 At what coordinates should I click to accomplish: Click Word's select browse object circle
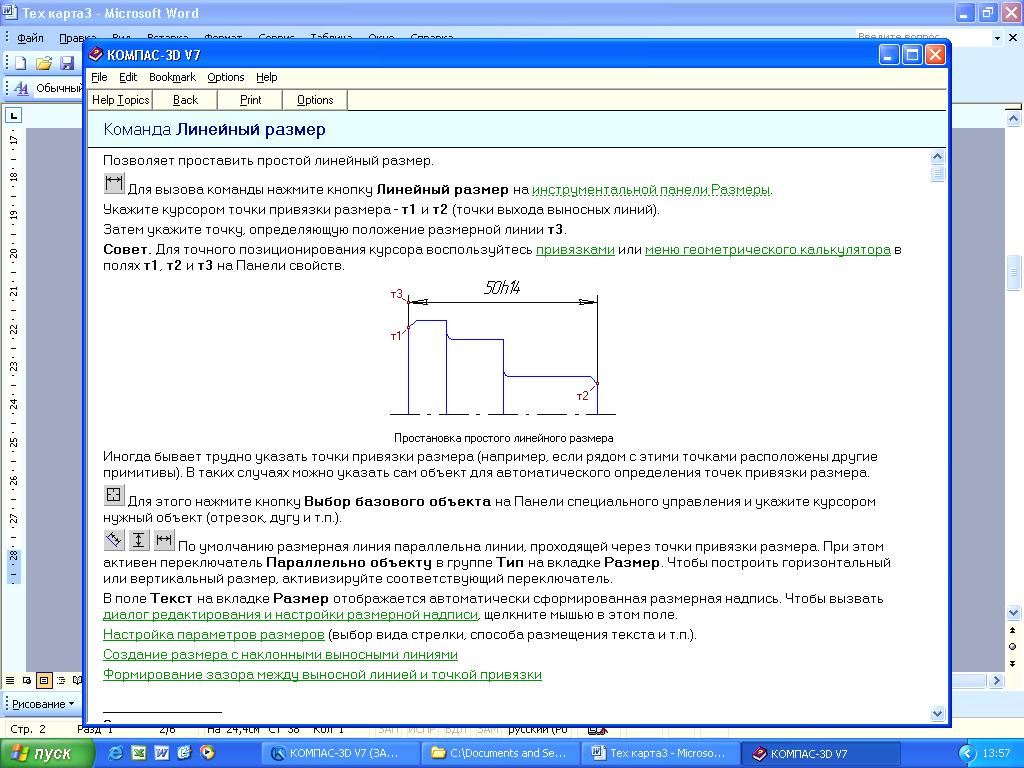(x=1013, y=647)
